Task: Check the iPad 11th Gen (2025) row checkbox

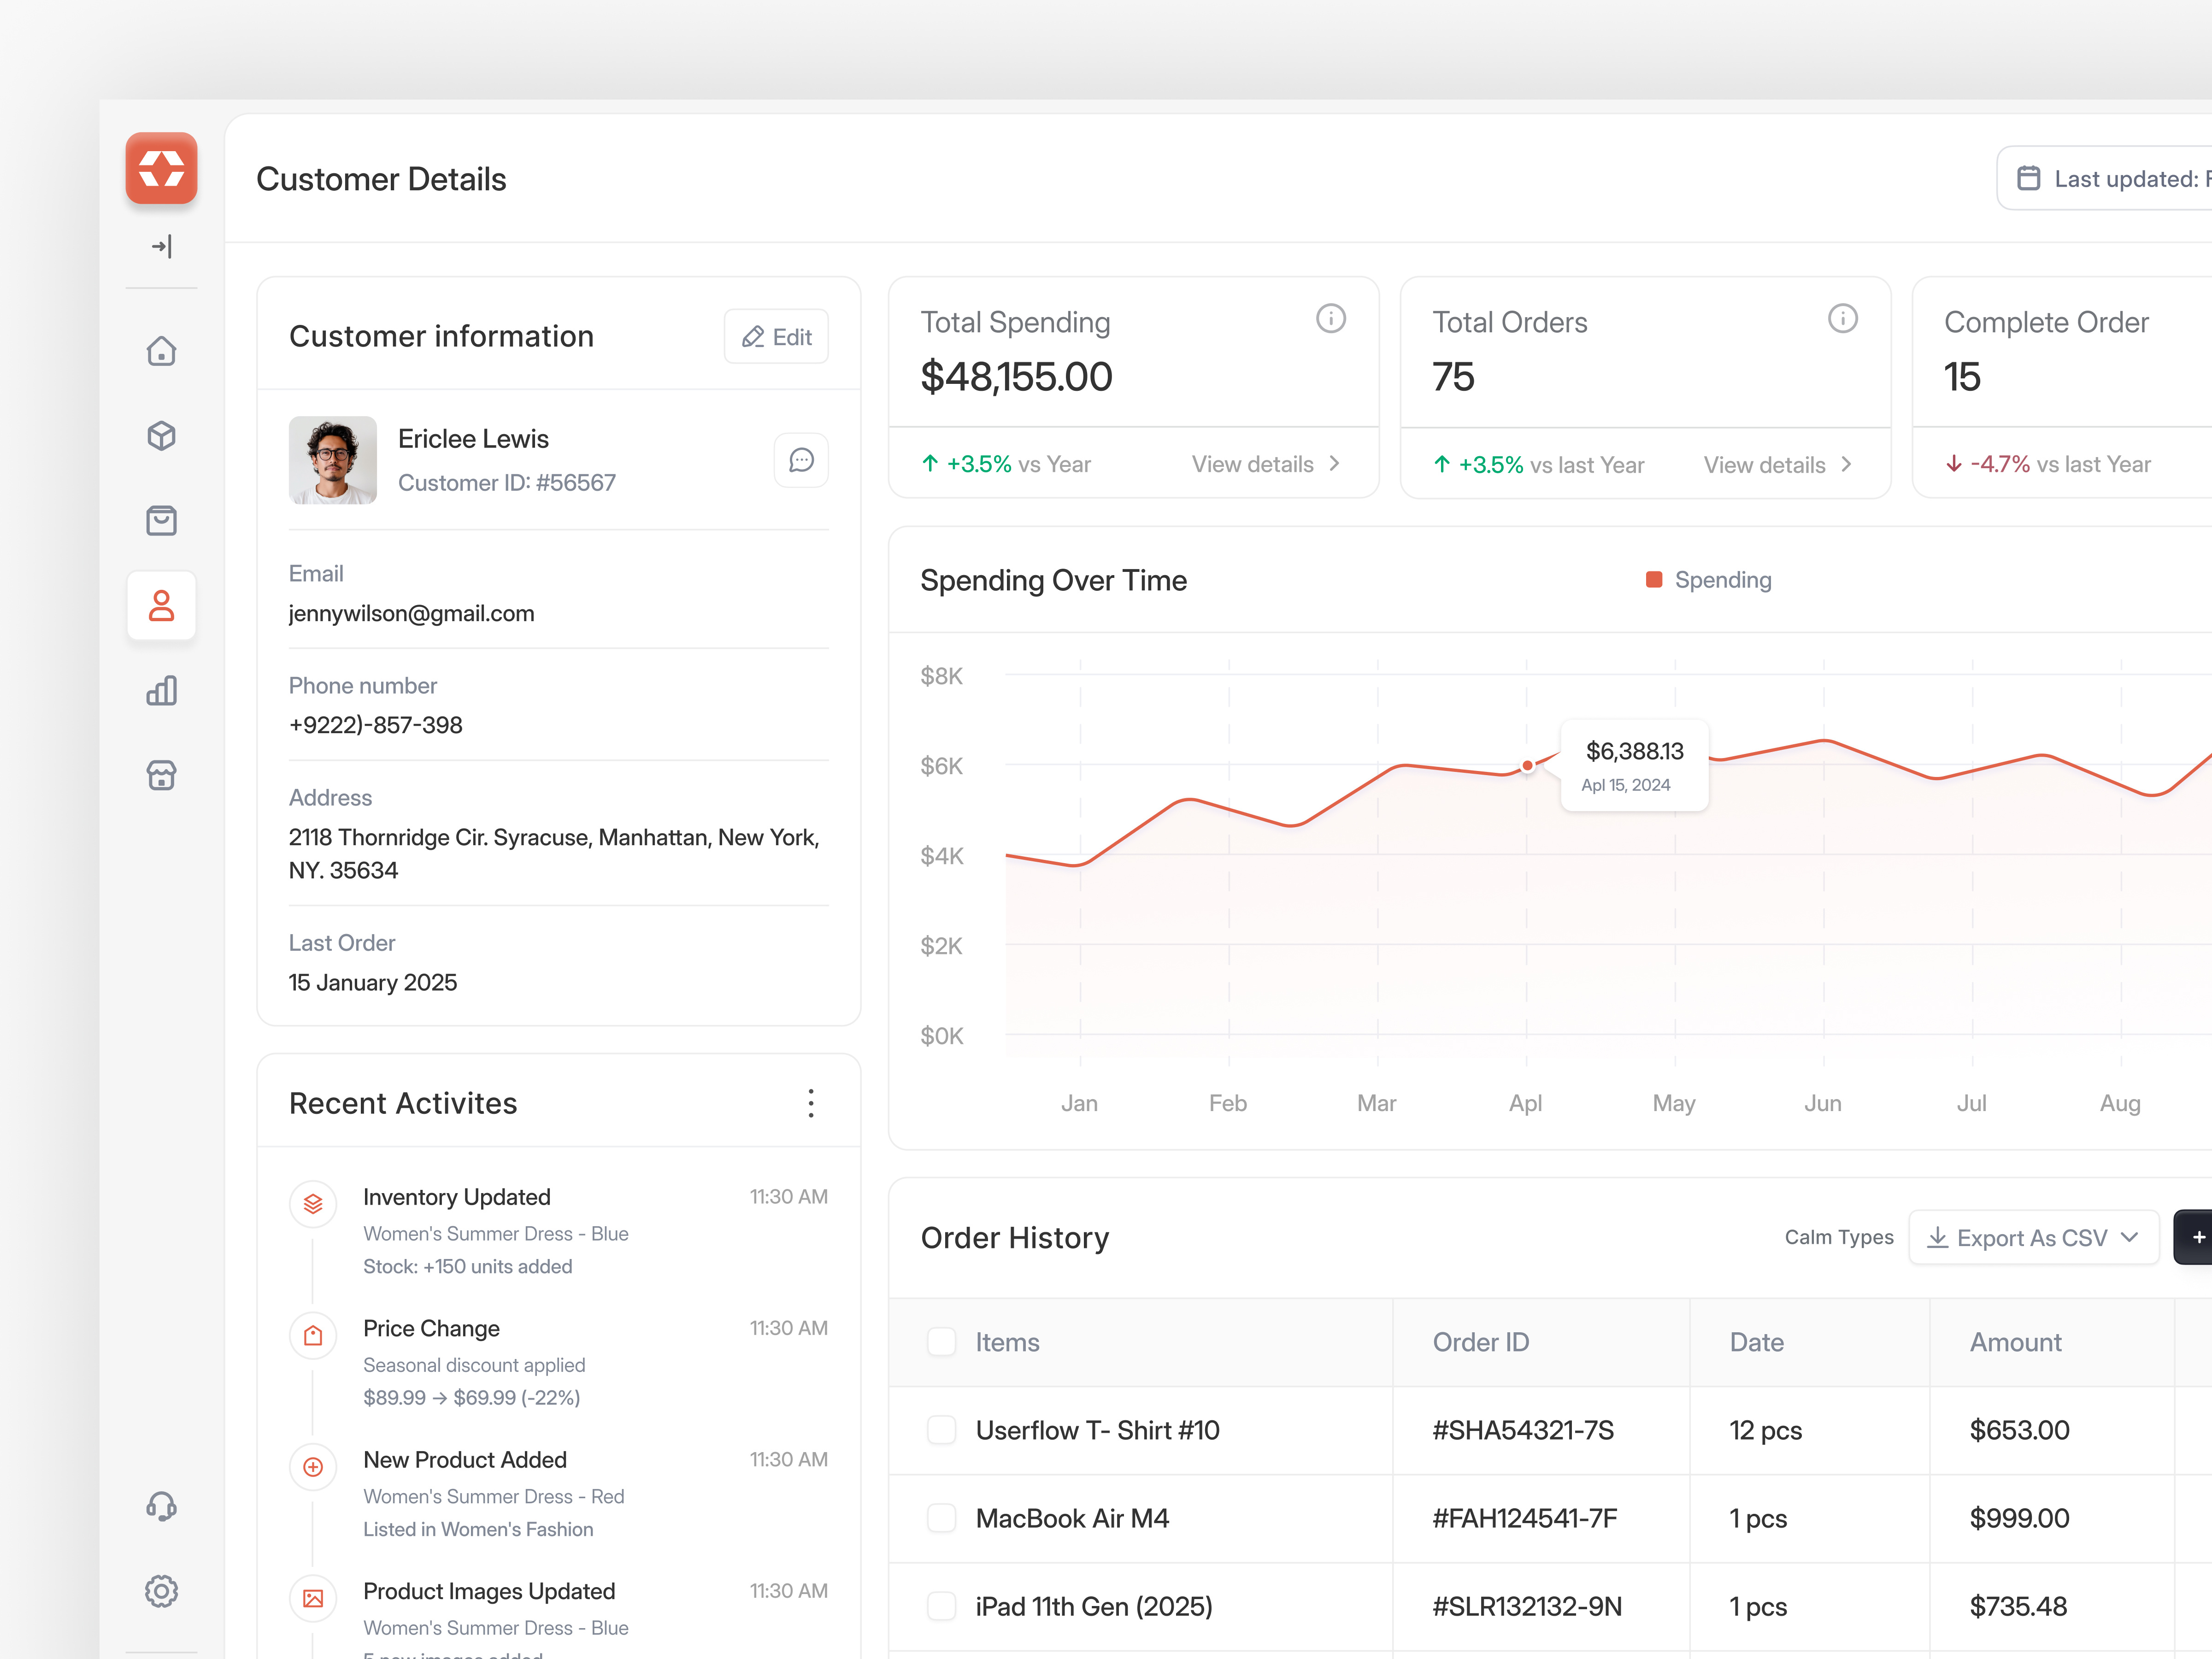Action: [x=941, y=1606]
